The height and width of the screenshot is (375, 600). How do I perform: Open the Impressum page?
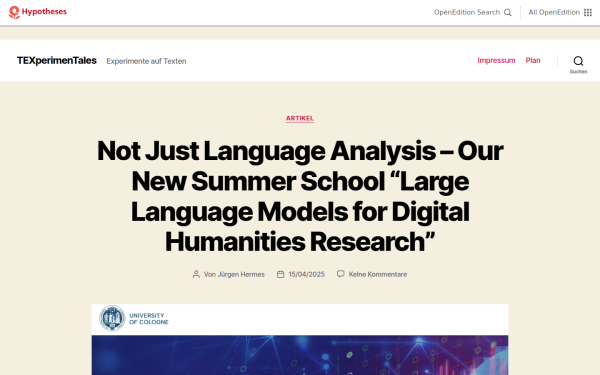point(496,60)
